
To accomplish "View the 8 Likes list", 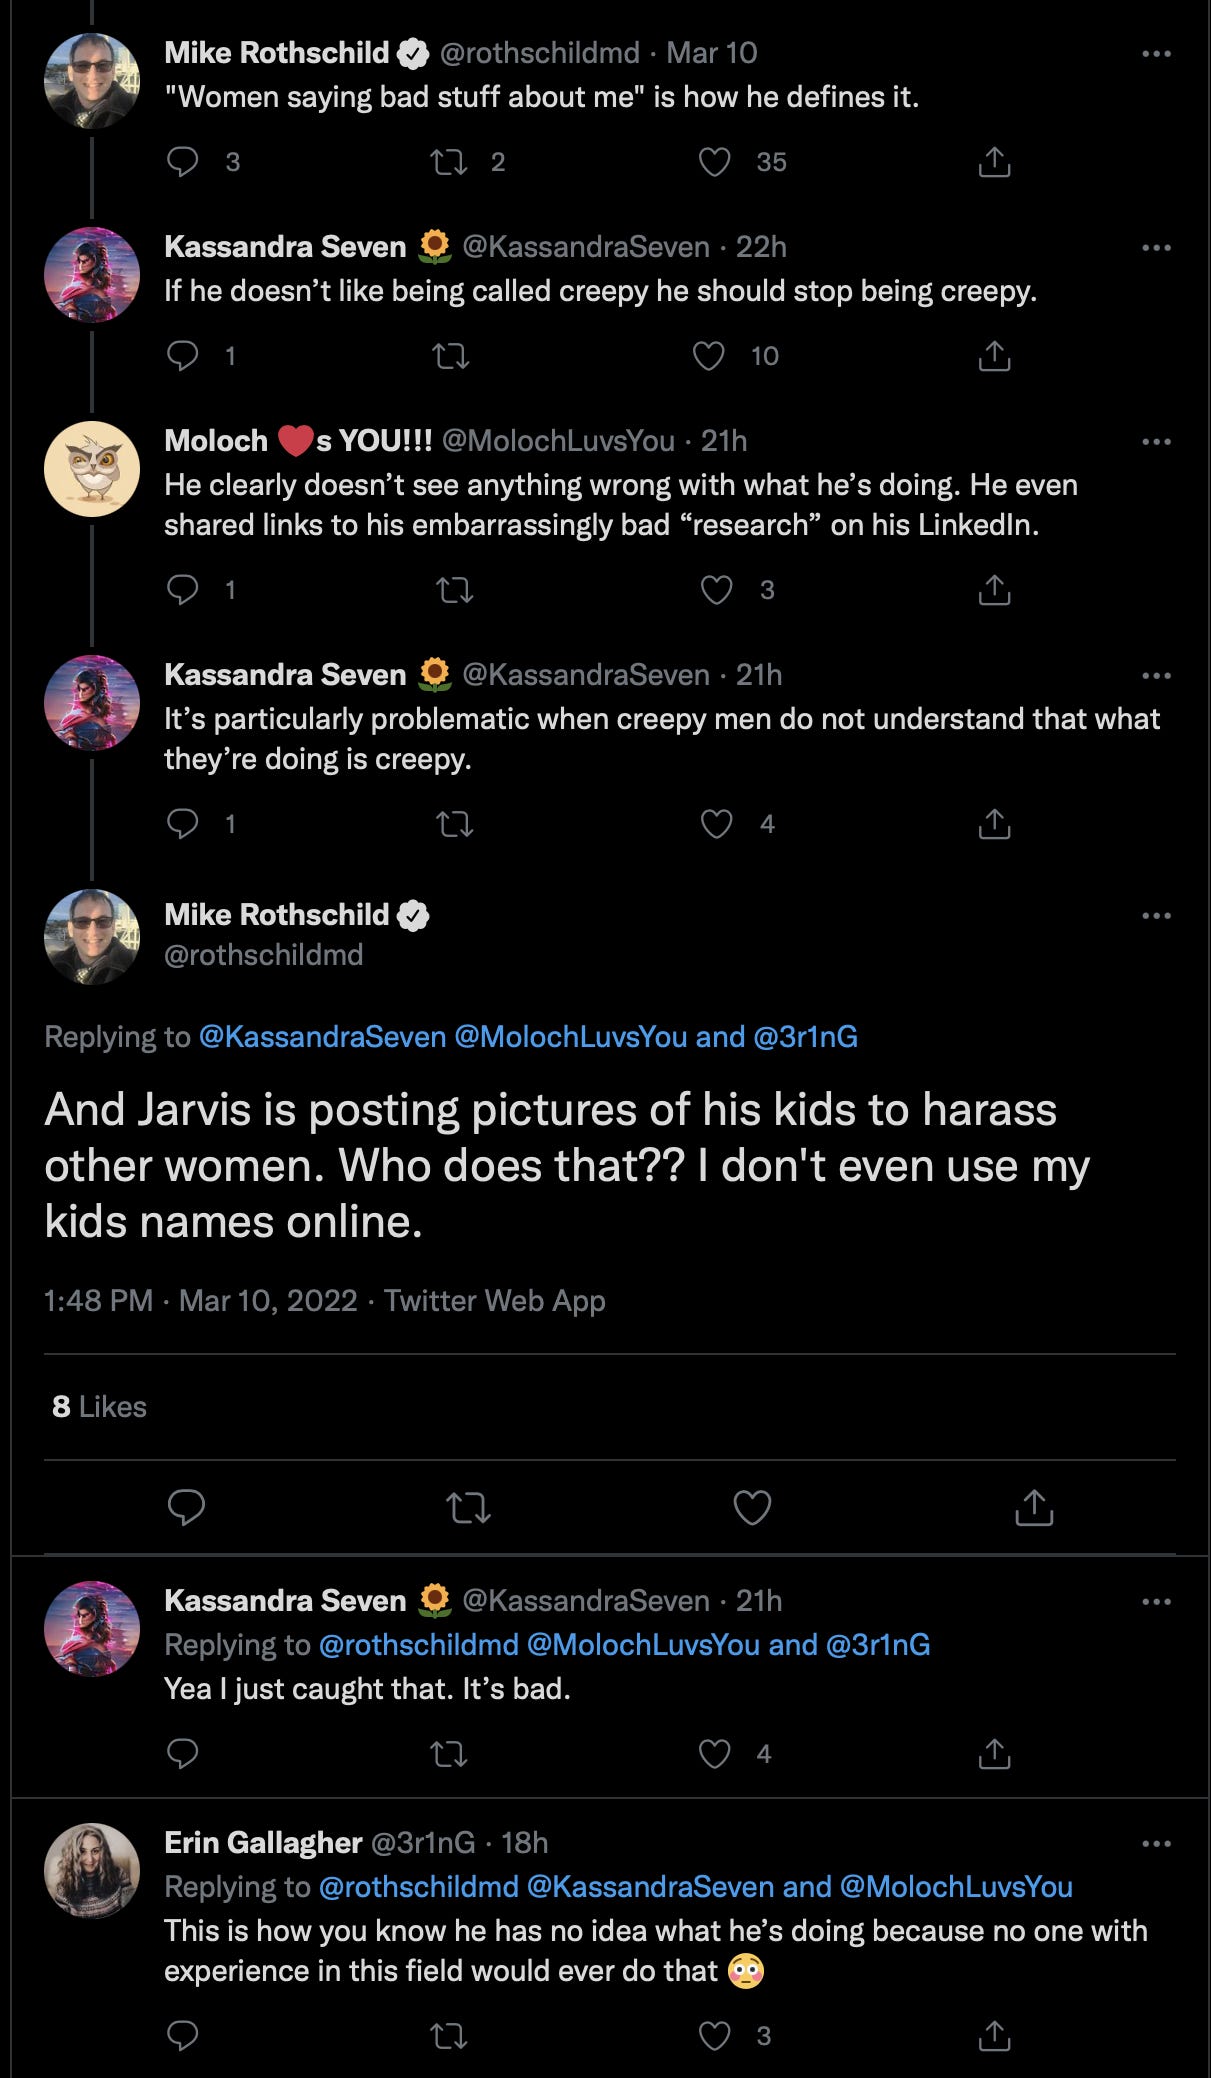I will [99, 1407].
